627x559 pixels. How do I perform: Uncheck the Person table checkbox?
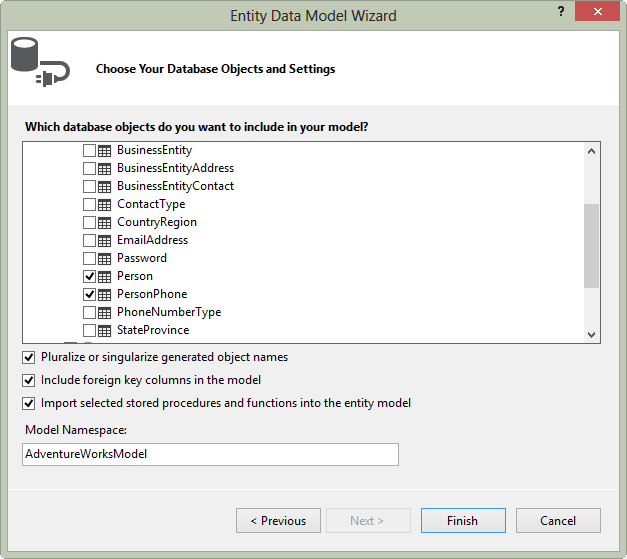tap(89, 277)
